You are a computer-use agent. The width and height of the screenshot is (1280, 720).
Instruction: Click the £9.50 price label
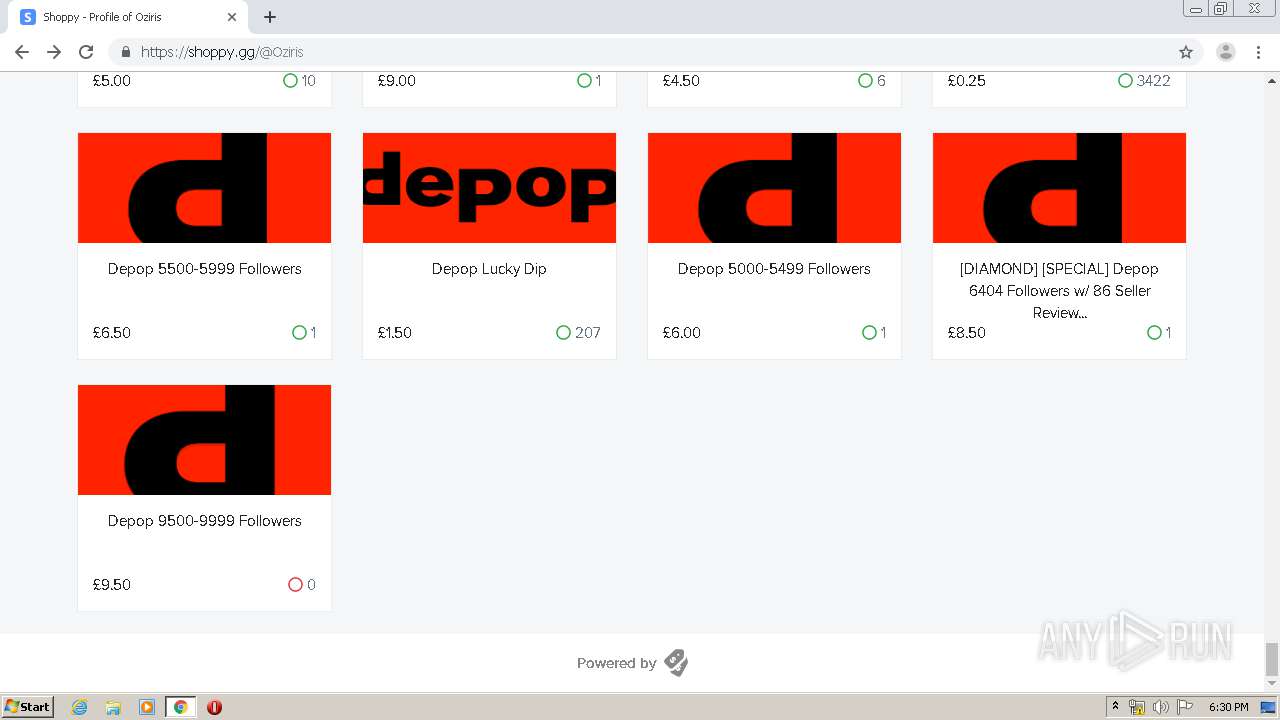coord(112,585)
